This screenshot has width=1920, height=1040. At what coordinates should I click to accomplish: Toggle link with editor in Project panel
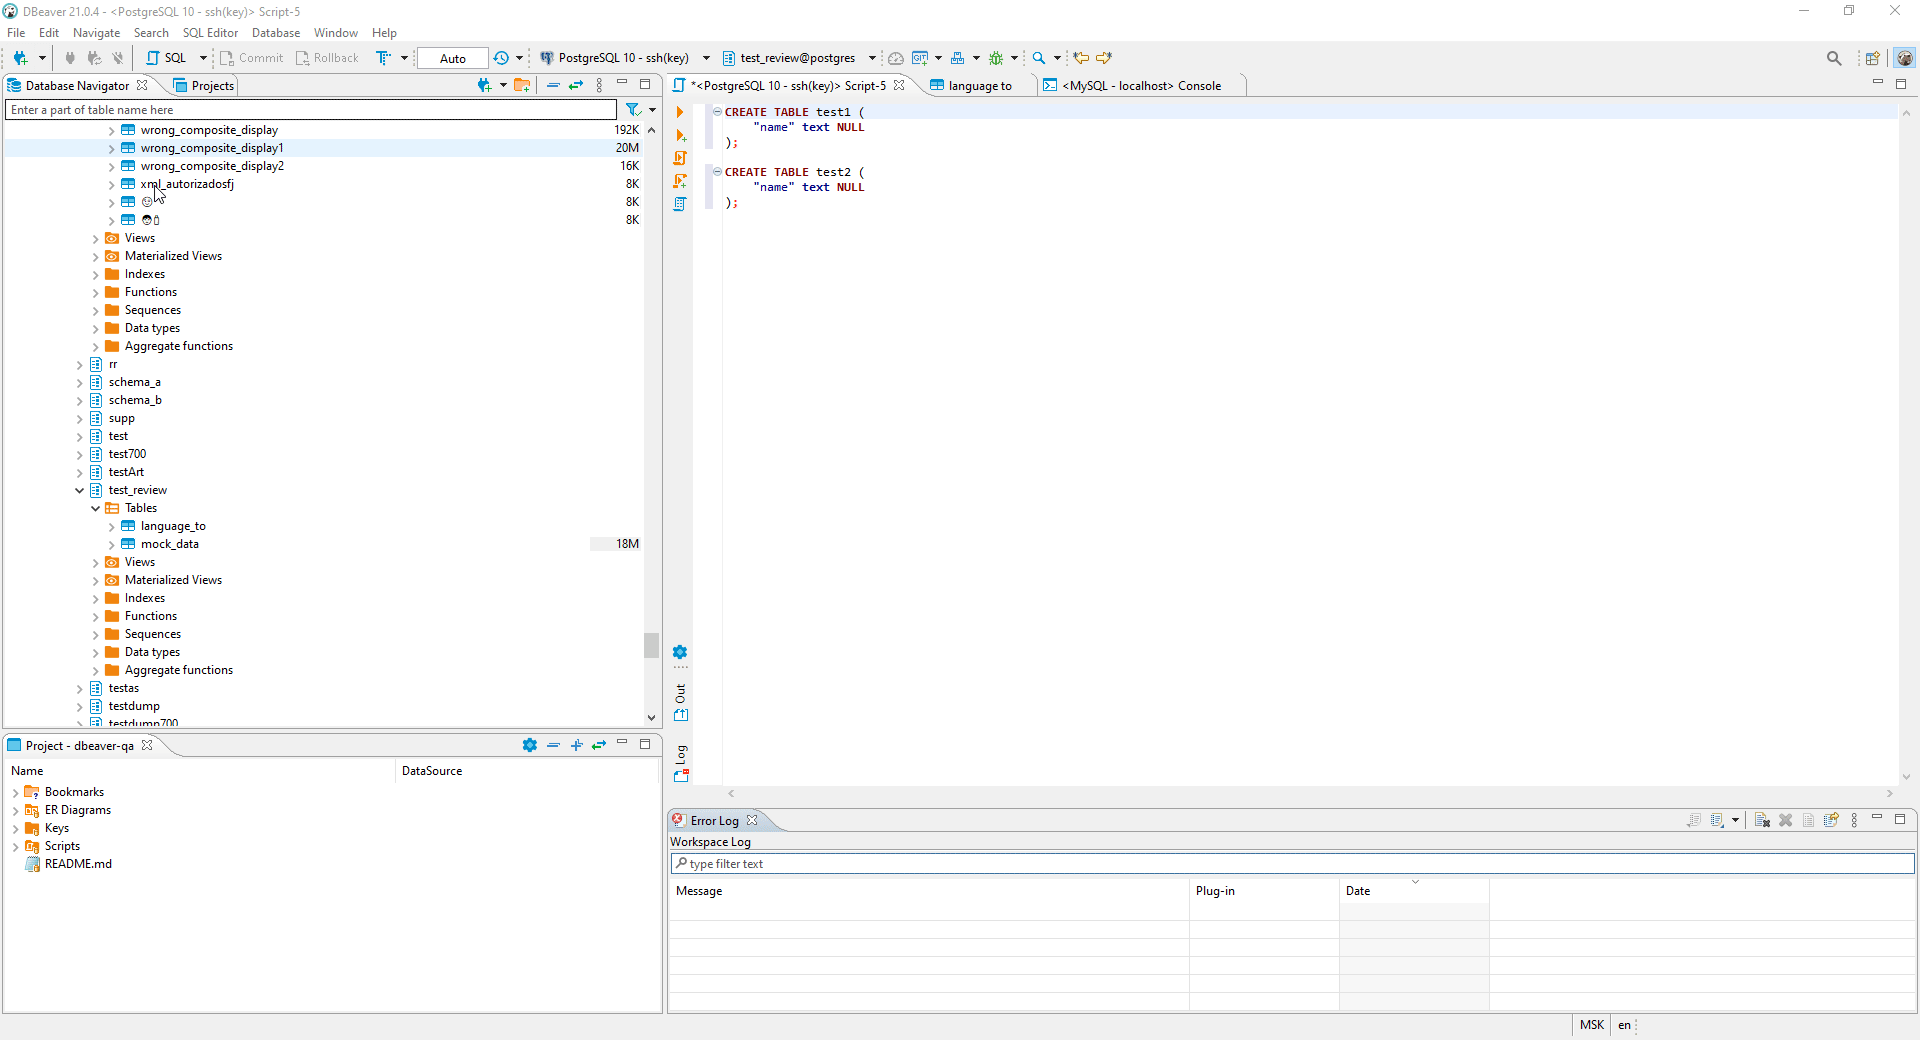599,745
